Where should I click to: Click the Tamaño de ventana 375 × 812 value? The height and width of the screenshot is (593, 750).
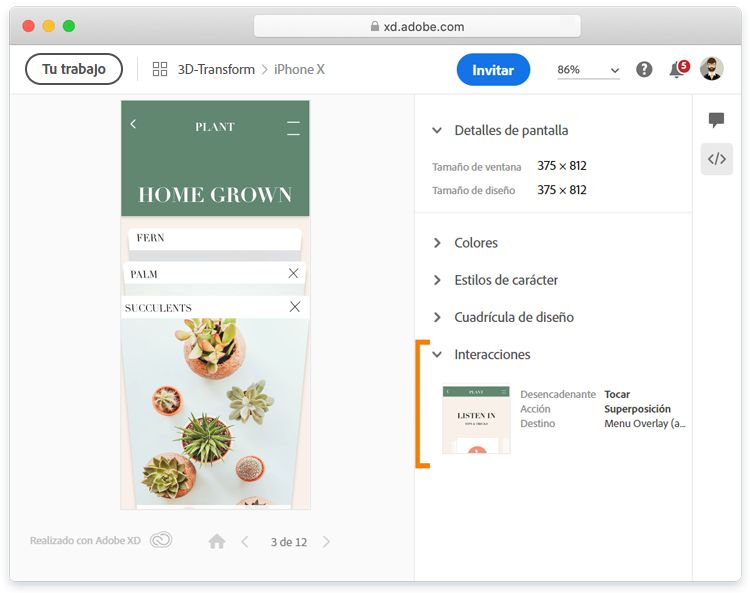562,166
